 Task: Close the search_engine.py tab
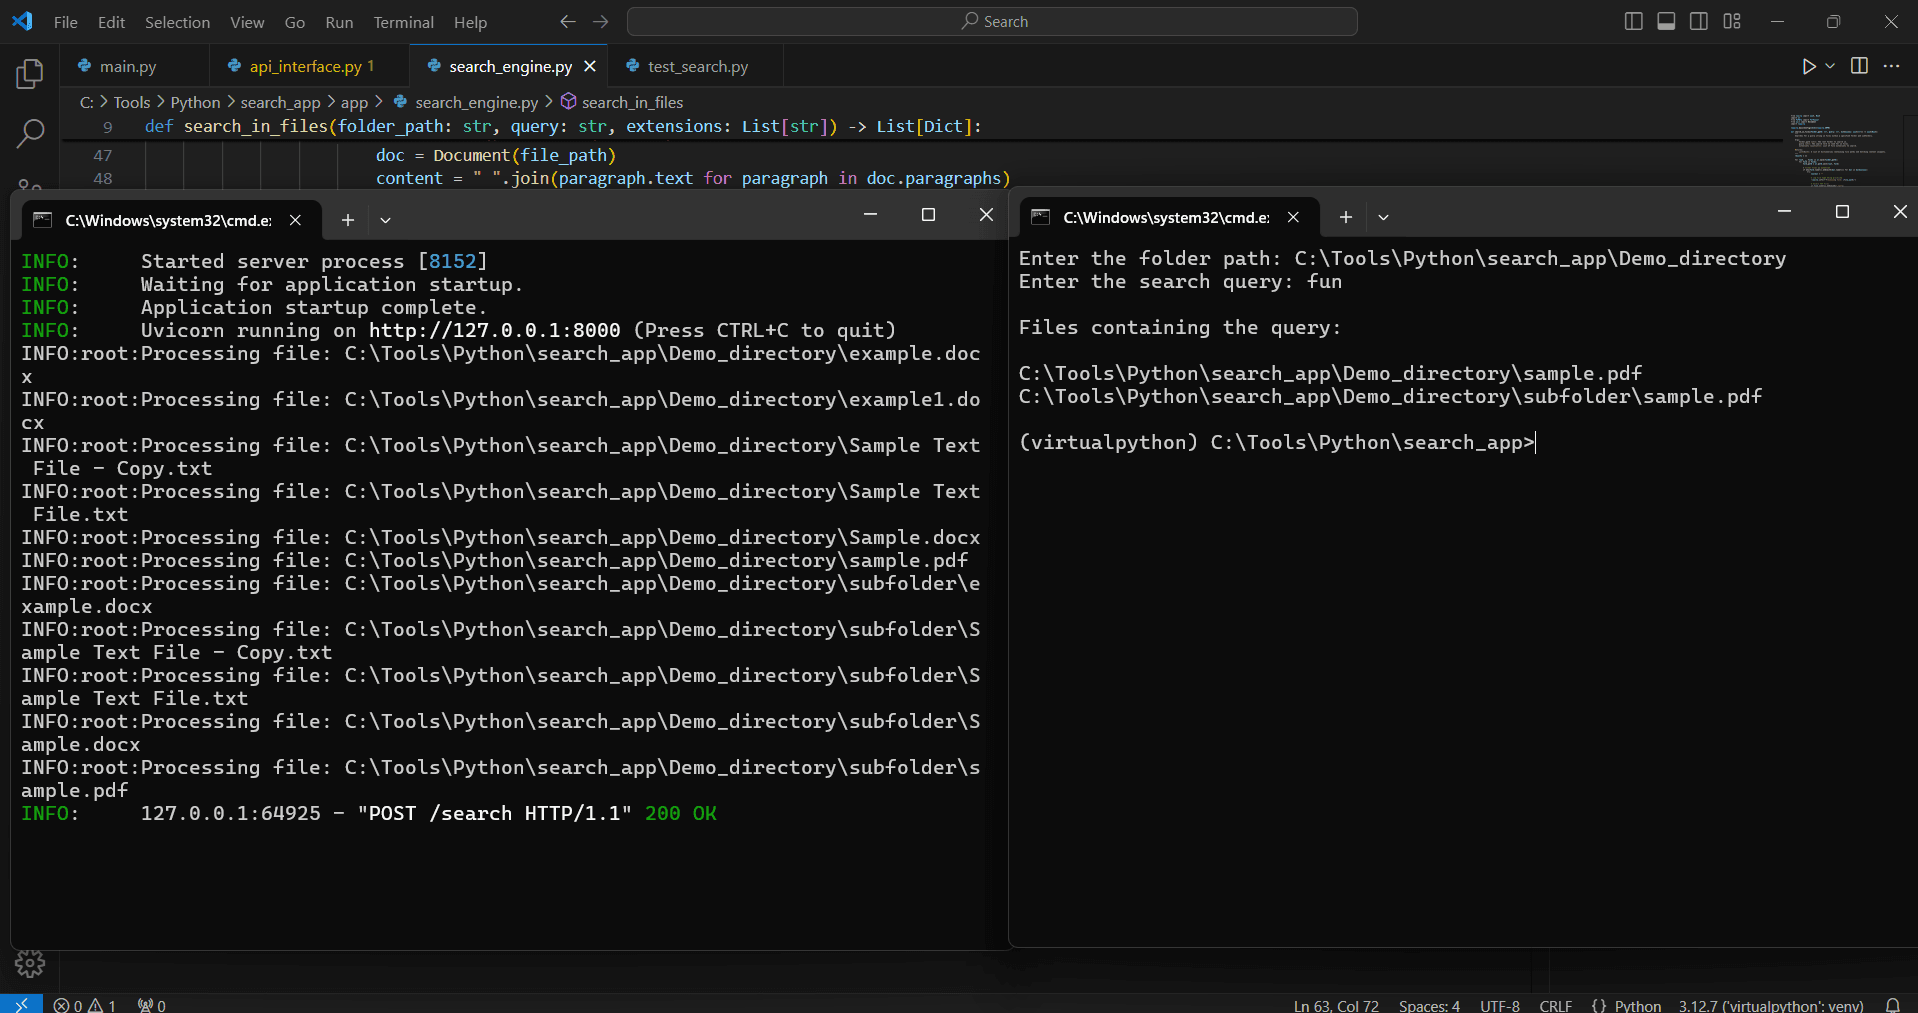[590, 66]
